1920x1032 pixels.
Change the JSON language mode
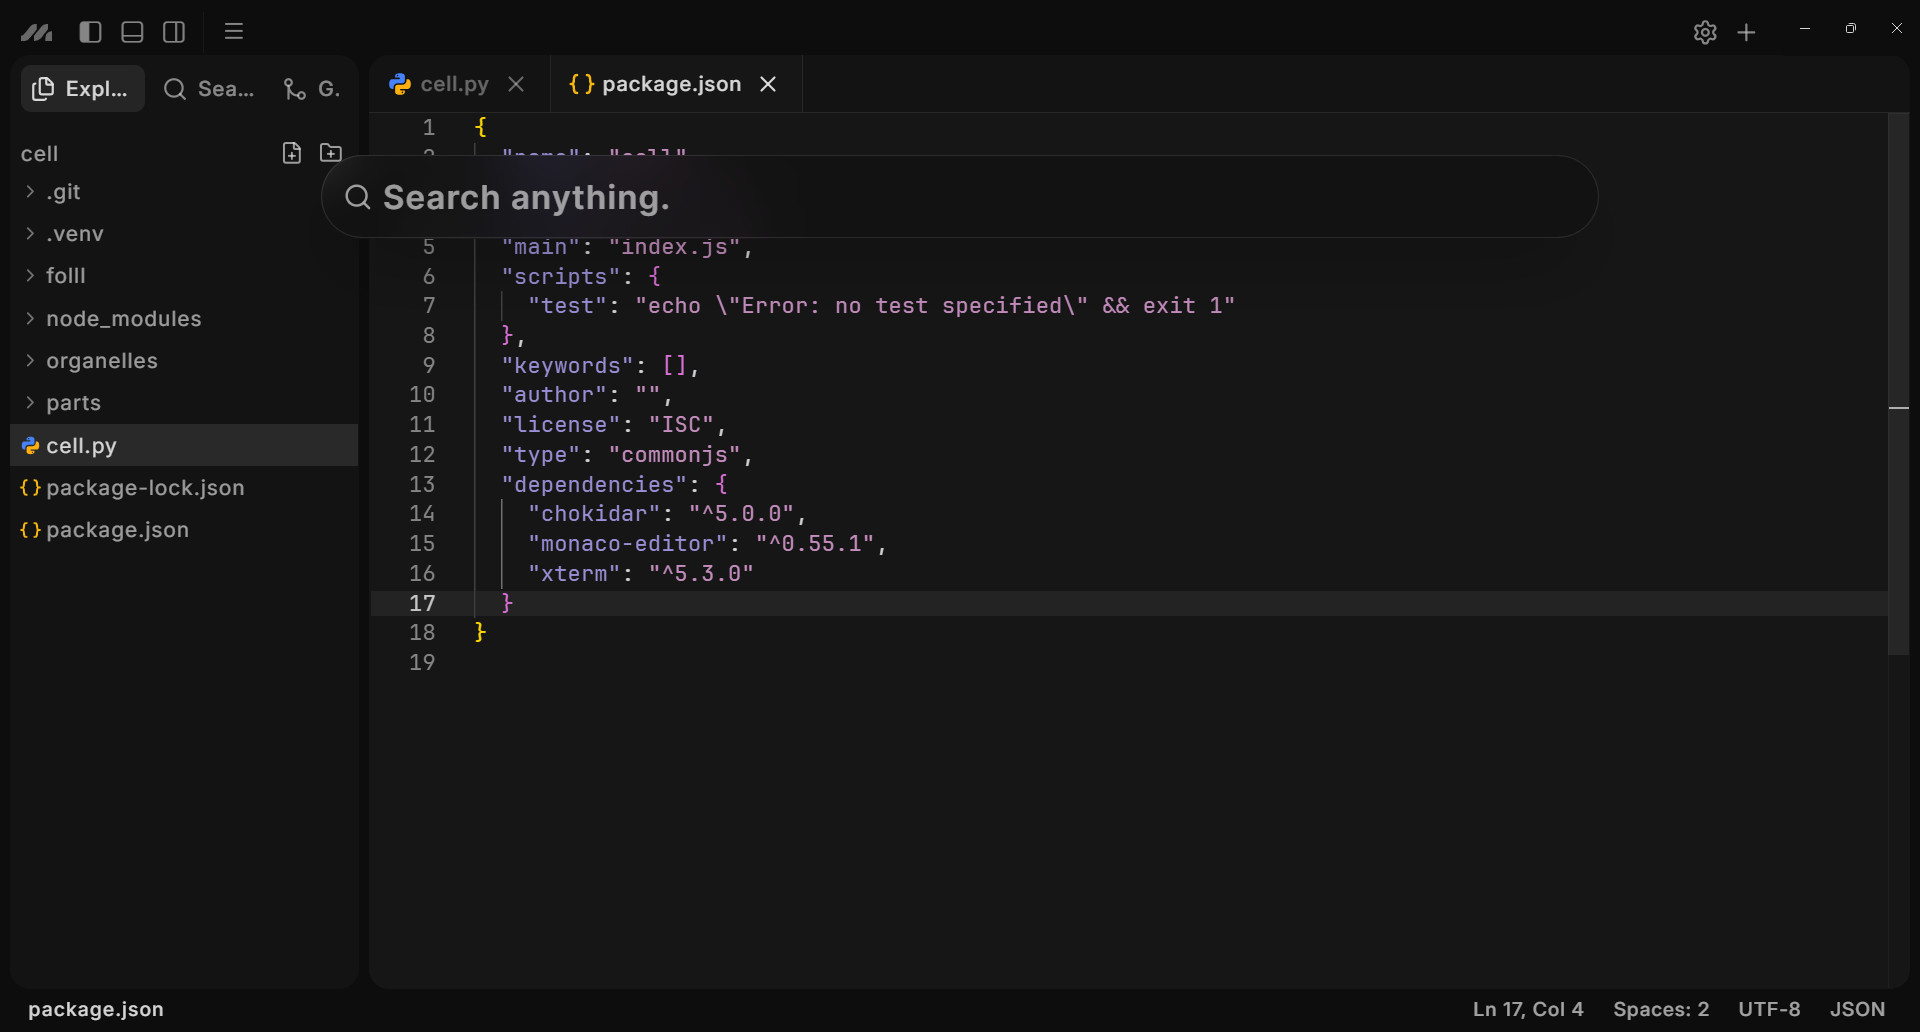[x=1857, y=1009]
